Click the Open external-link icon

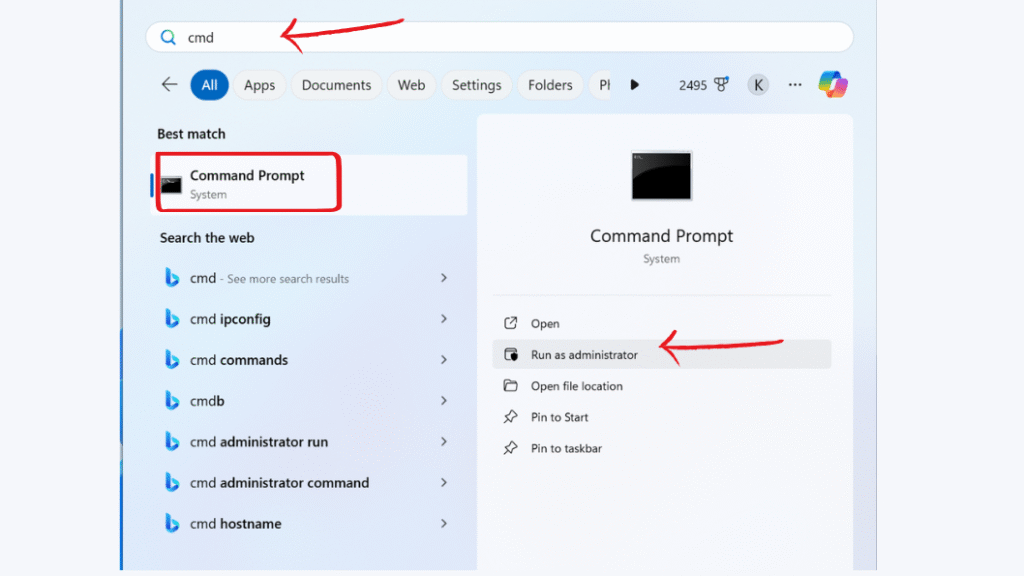(511, 323)
